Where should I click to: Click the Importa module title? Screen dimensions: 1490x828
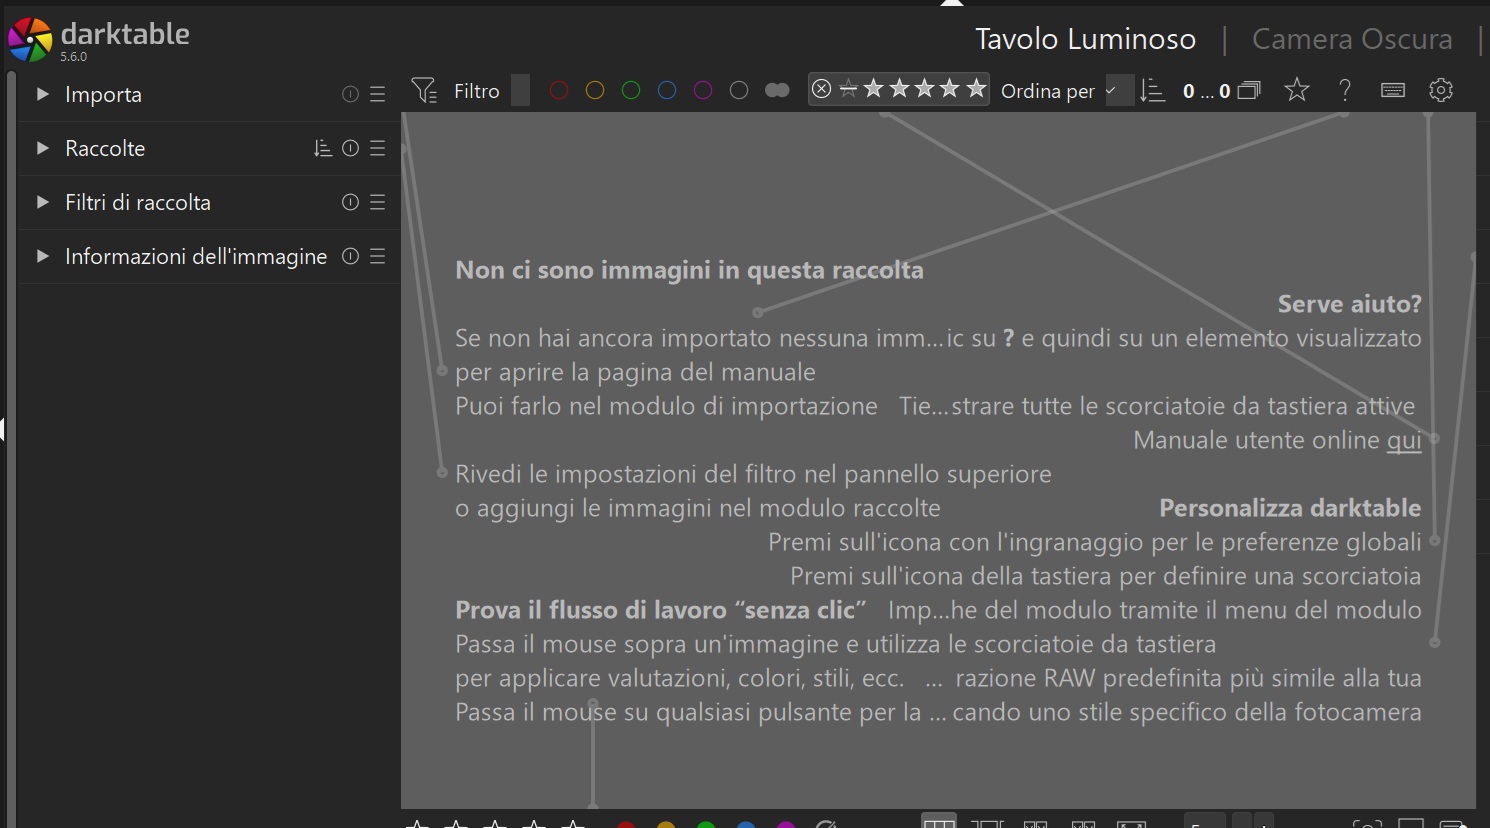point(103,94)
